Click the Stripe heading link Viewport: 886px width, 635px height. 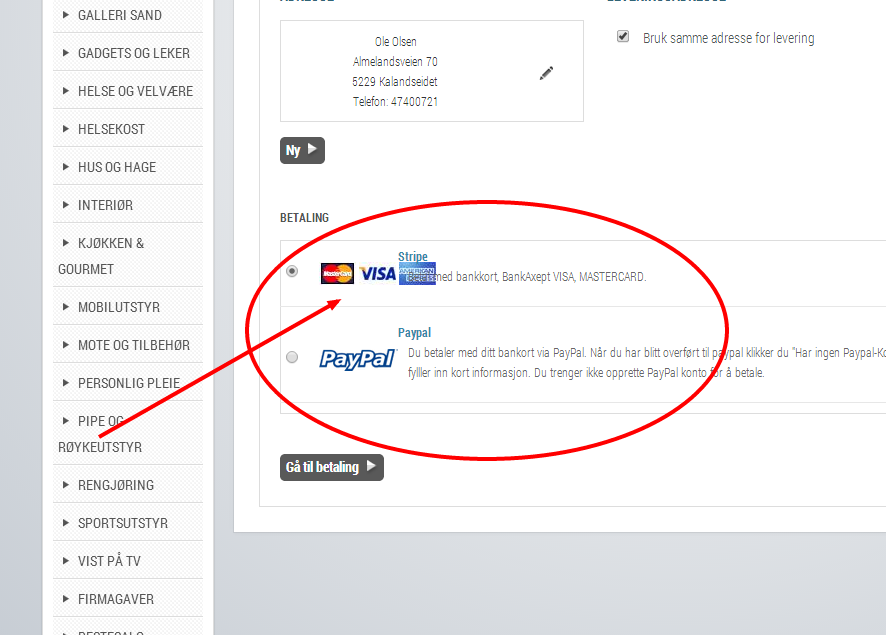(412, 256)
